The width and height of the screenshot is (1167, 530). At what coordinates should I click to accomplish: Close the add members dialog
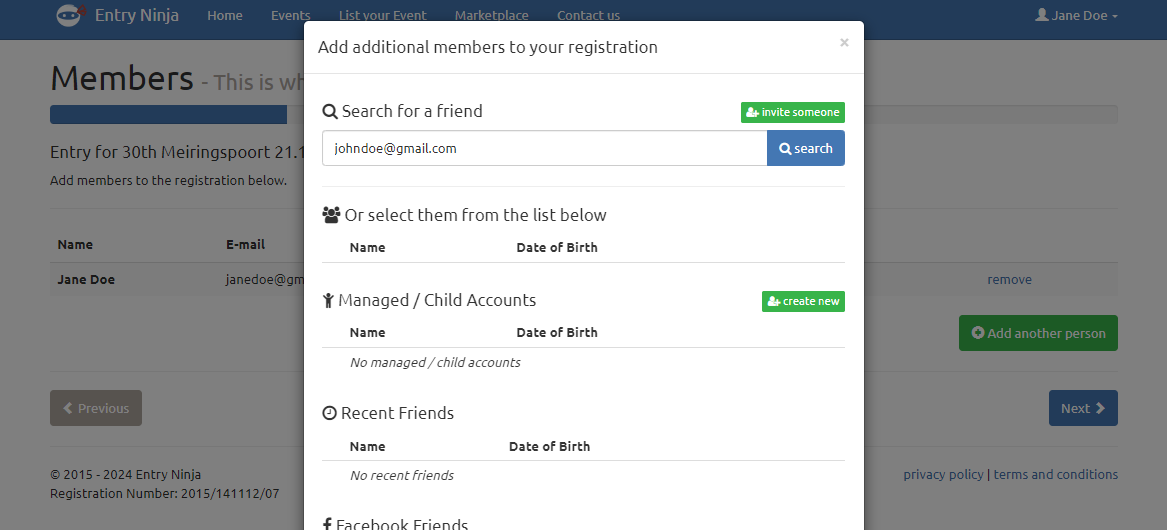pos(844,43)
